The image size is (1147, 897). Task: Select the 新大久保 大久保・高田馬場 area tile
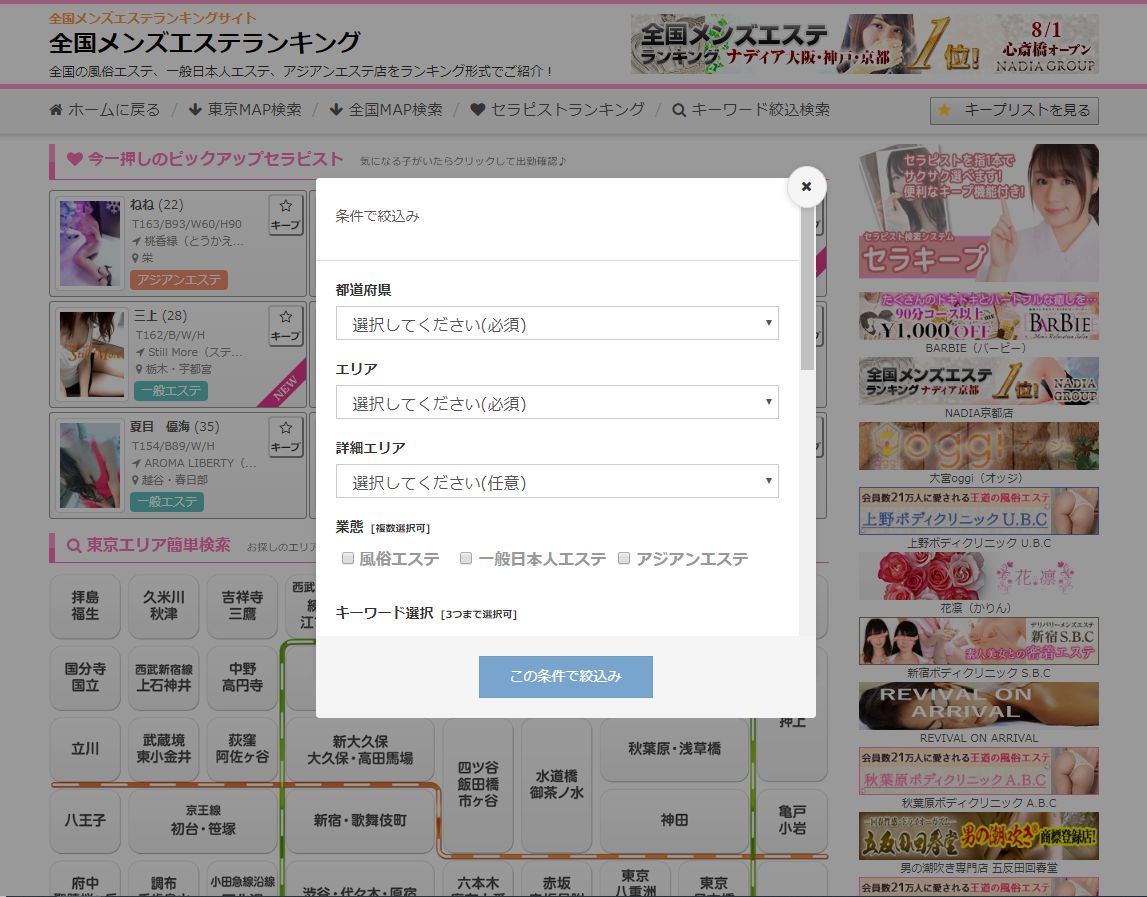pos(360,750)
